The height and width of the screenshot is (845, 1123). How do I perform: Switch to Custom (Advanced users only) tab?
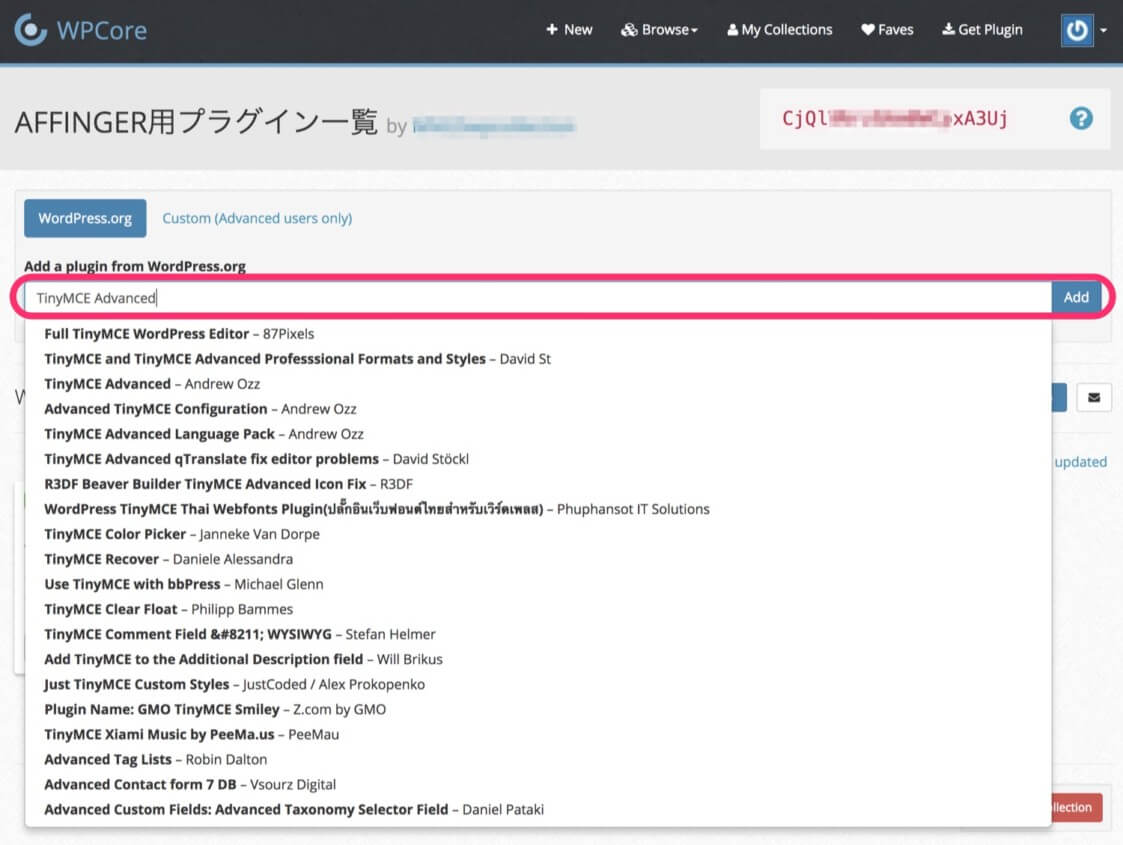257,218
